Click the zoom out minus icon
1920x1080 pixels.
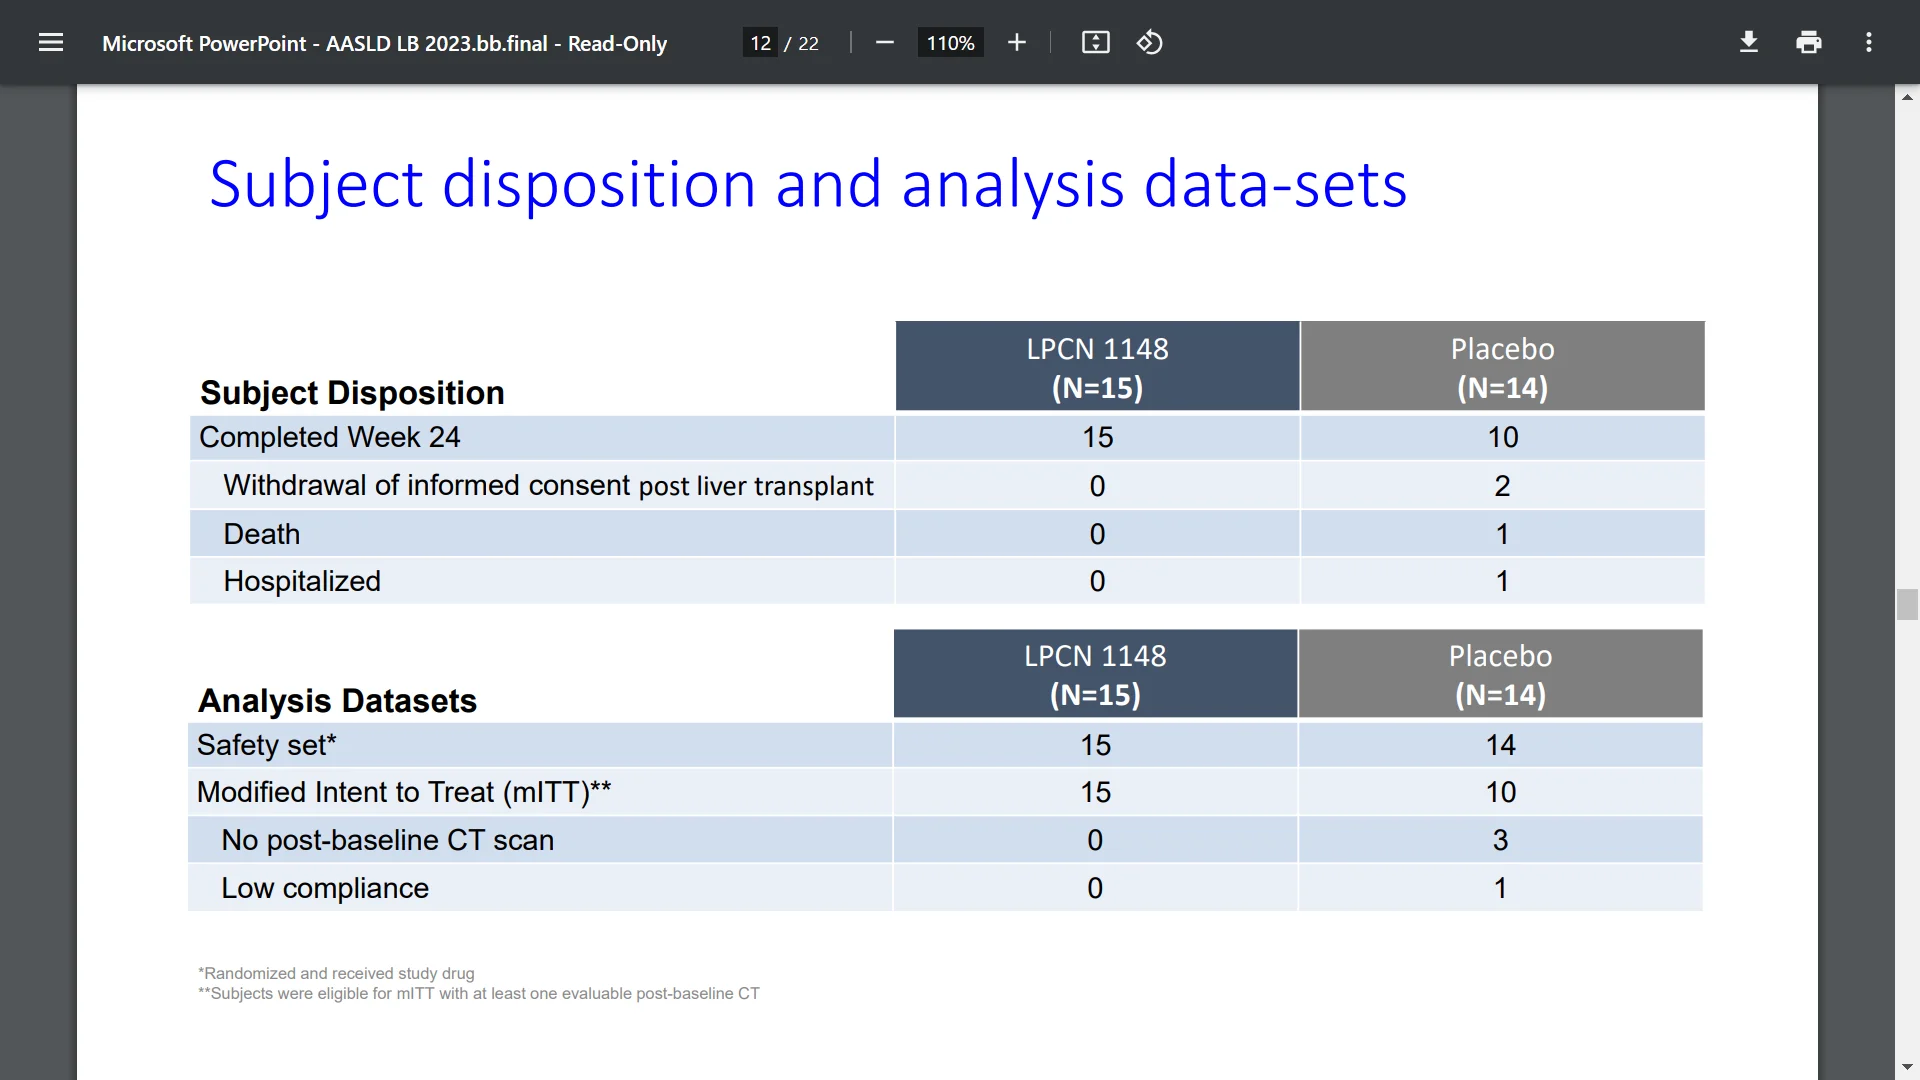[884, 42]
